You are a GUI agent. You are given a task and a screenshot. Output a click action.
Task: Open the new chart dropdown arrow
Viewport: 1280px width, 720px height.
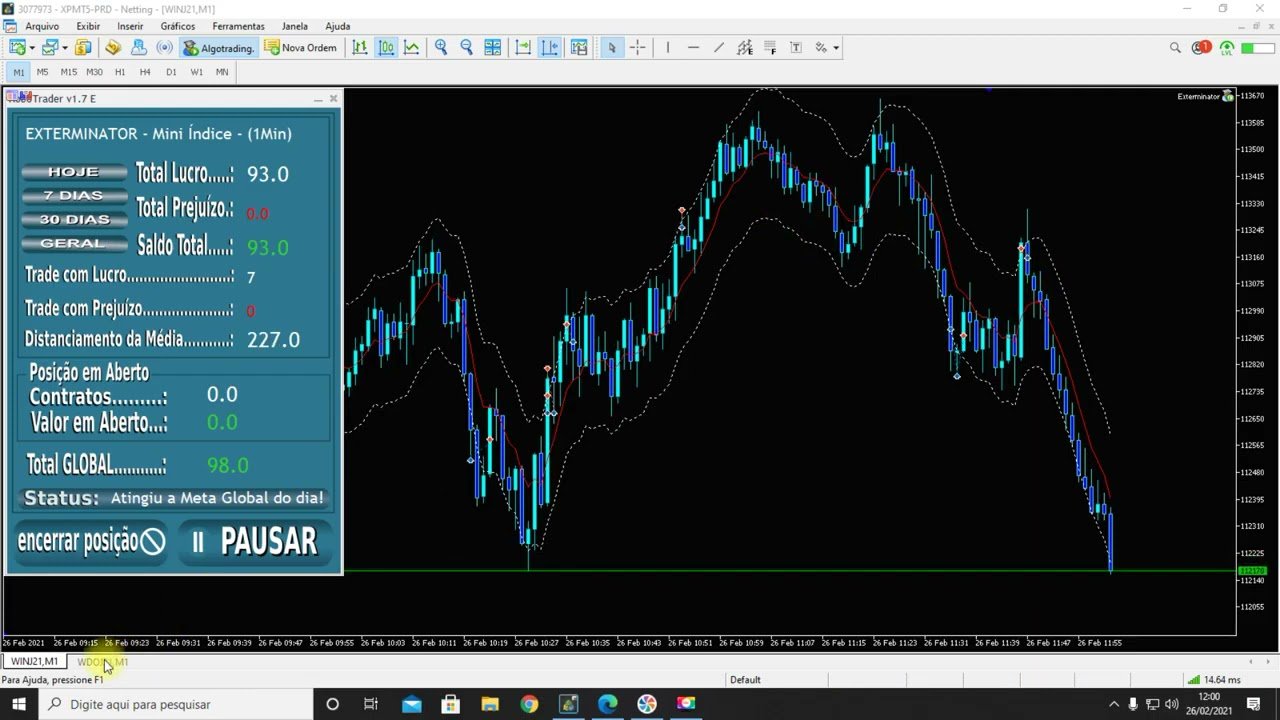pyautogui.click(x=32, y=47)
